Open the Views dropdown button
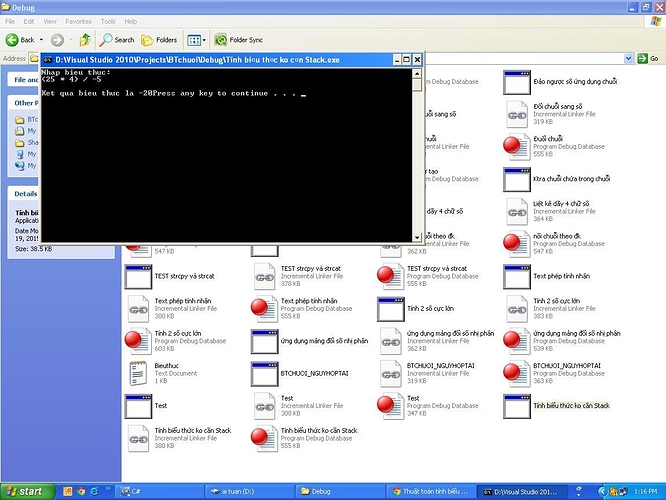666x500 pixels. 196,40
